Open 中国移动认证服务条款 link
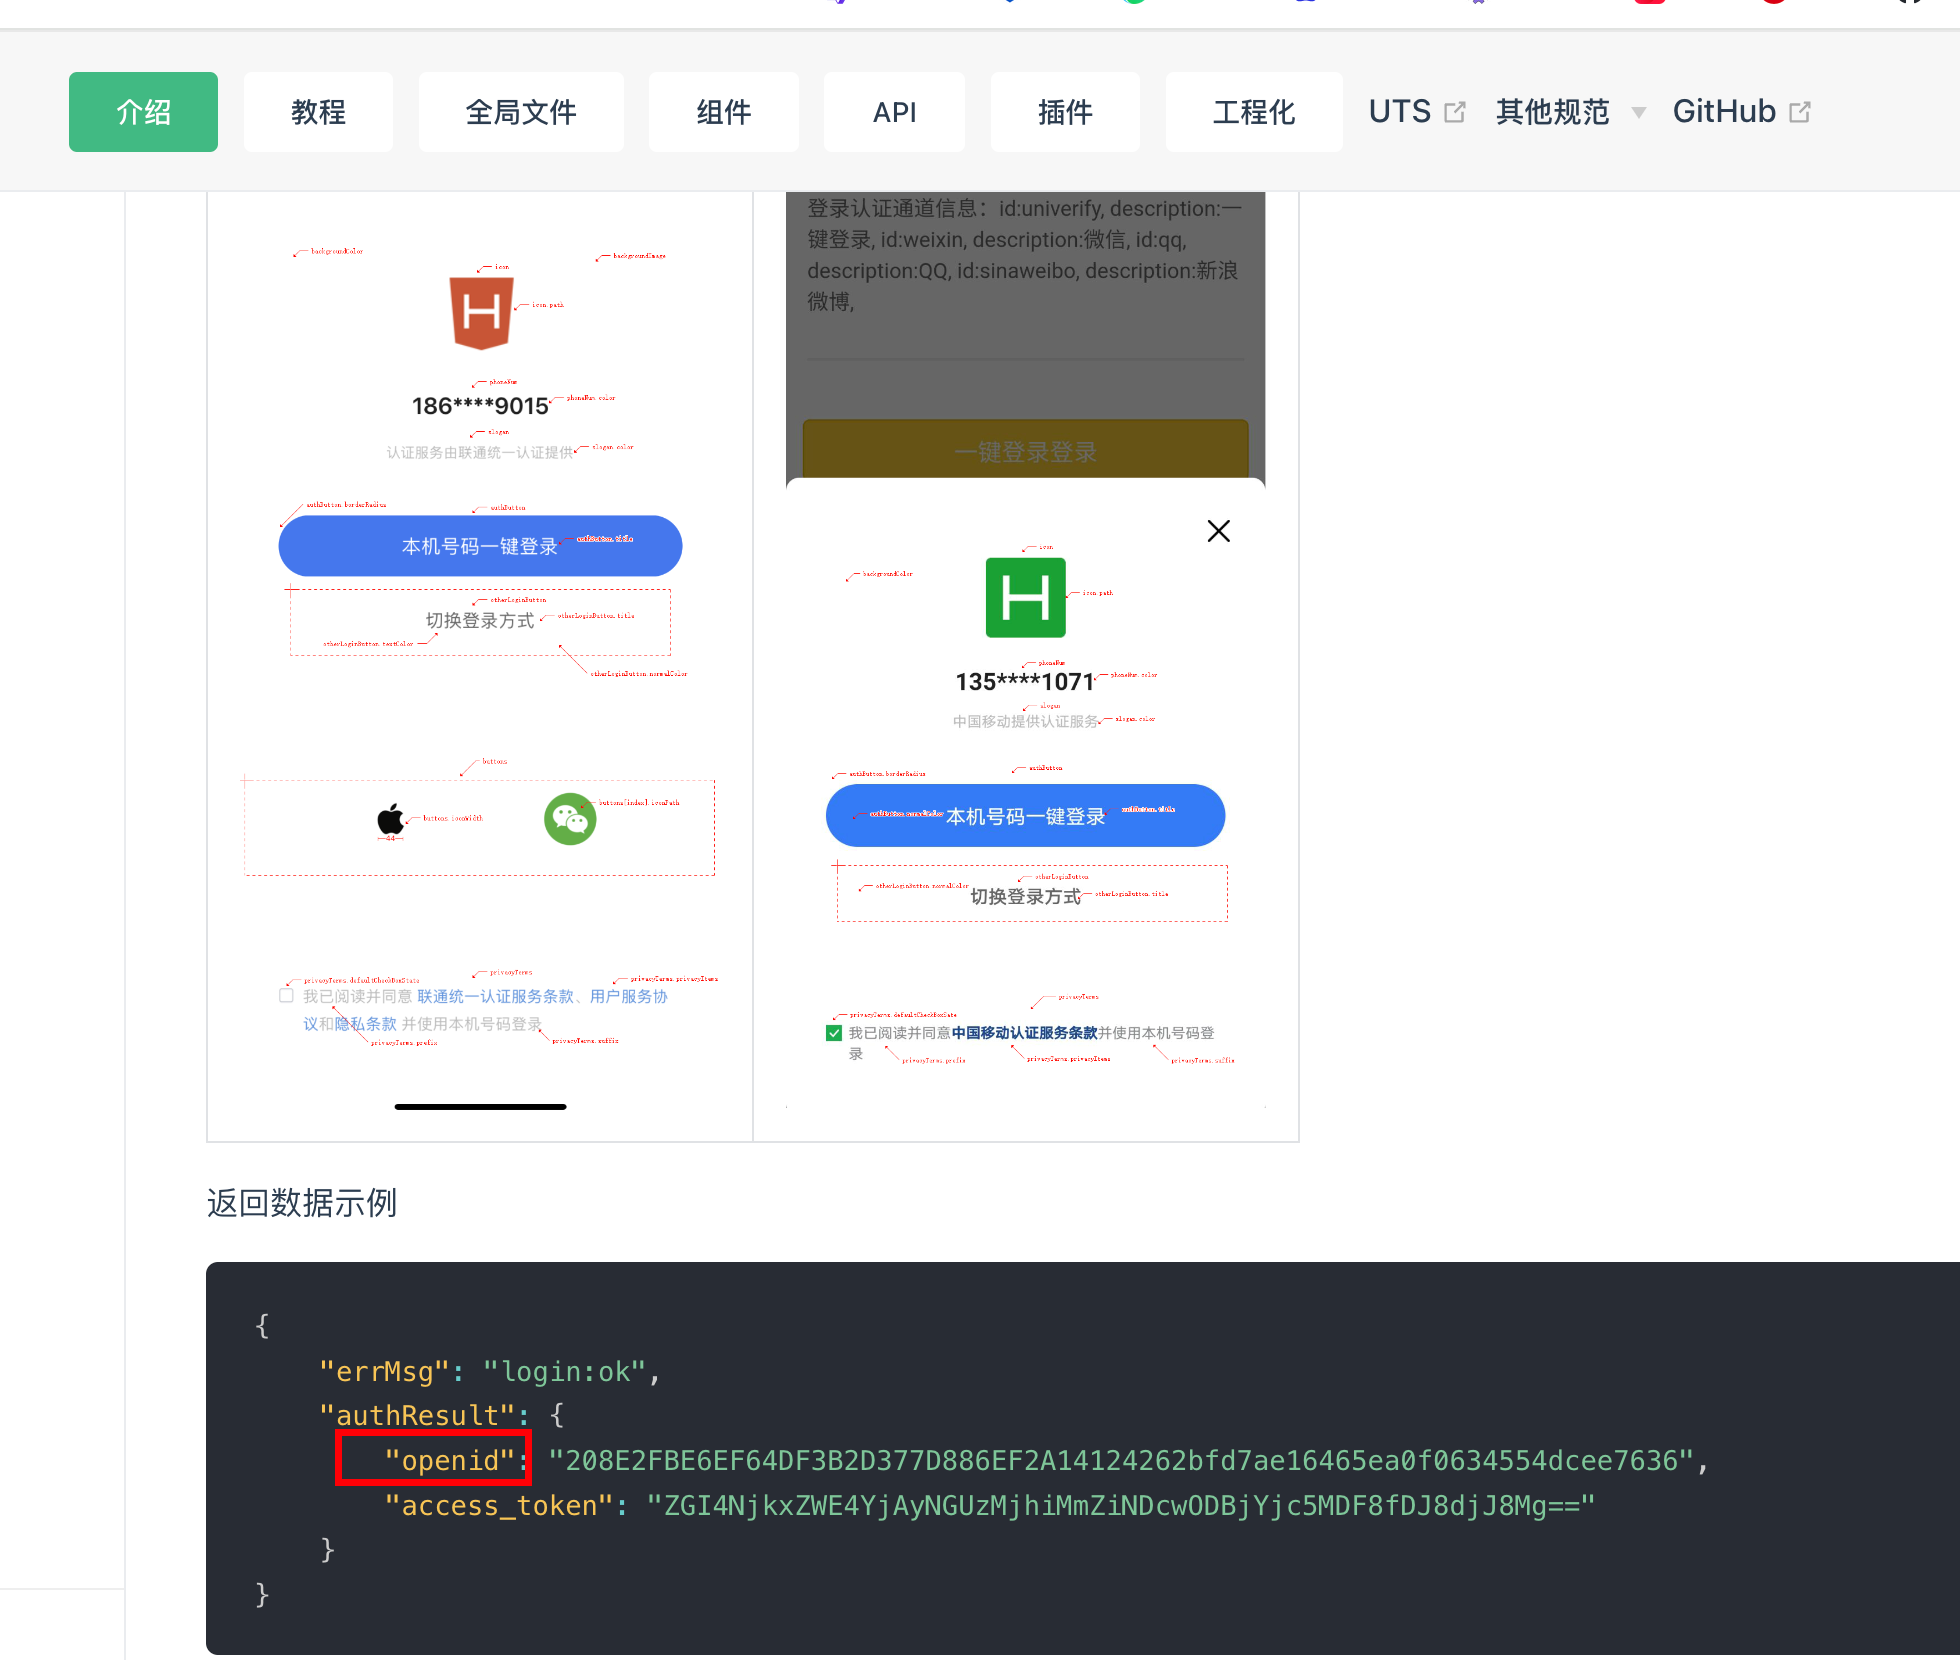 pos(1024,1033)
